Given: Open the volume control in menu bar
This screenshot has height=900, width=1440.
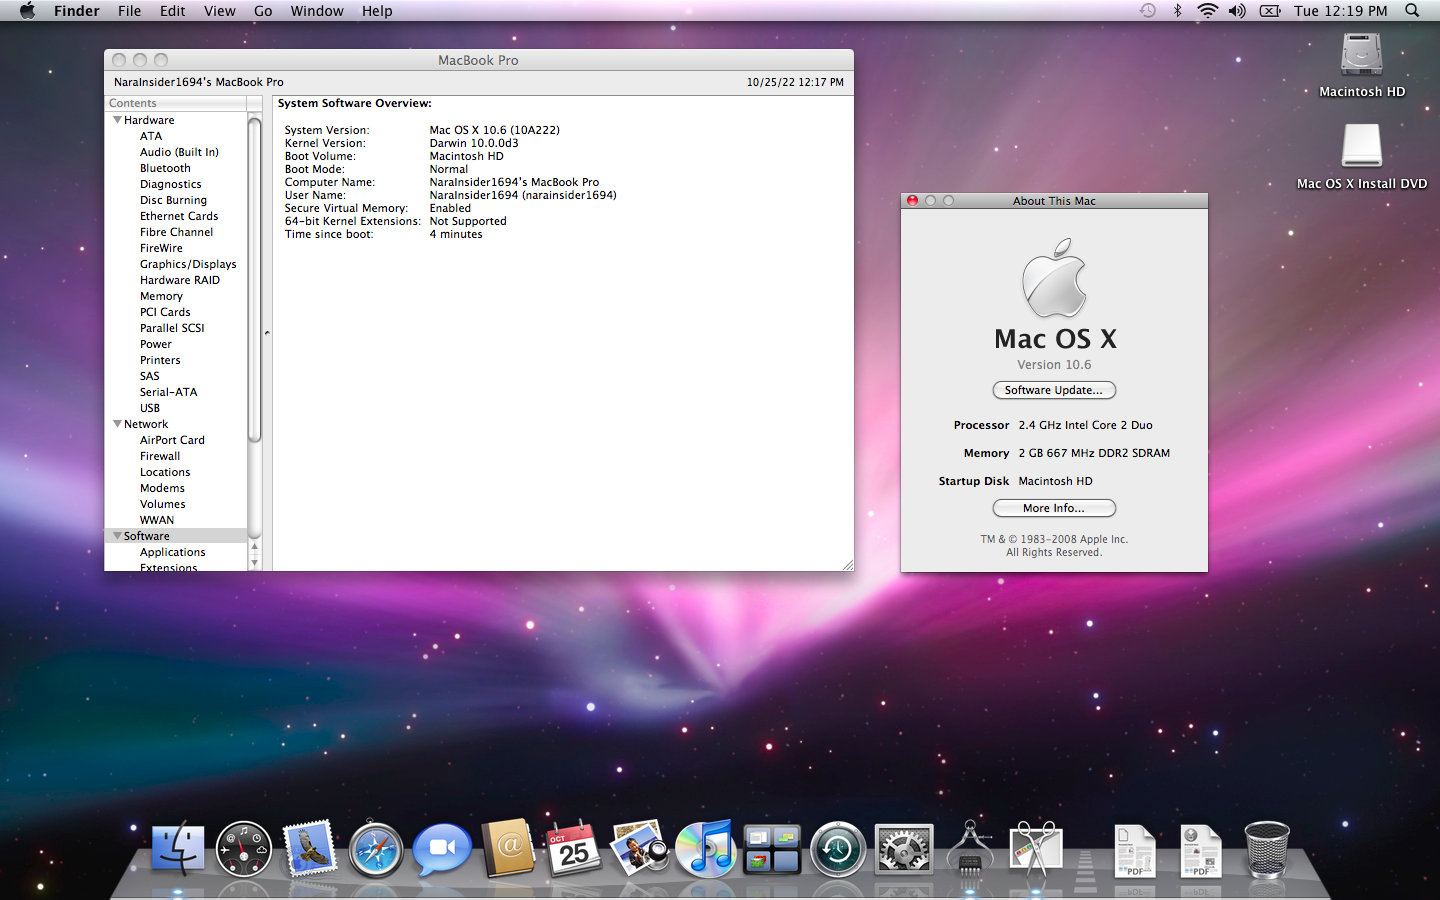Looking at the screenshot, I should pyautogui.click(x=1237, y=11).
